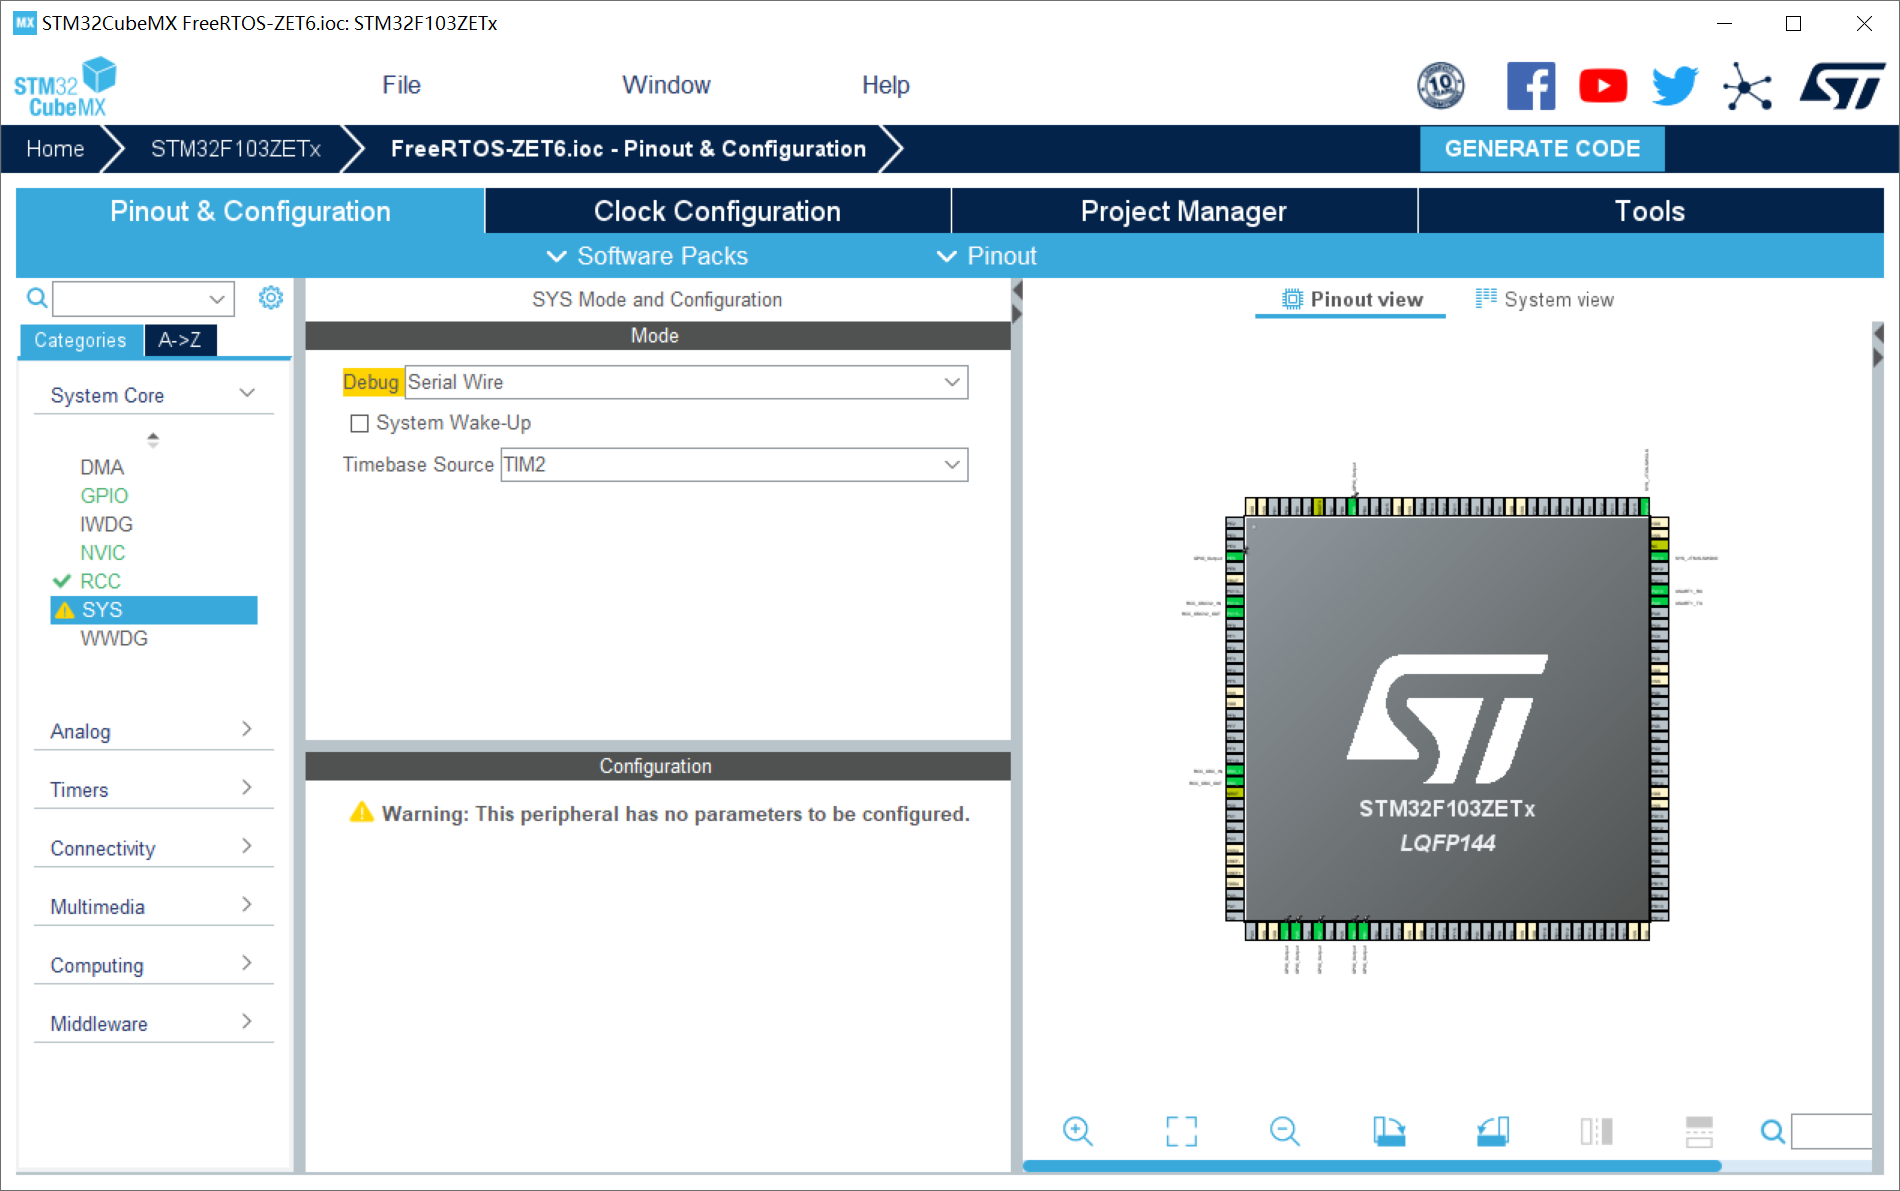Open the YouTube icon link
The image size is (1900, 1191).
click(1603, 86)
